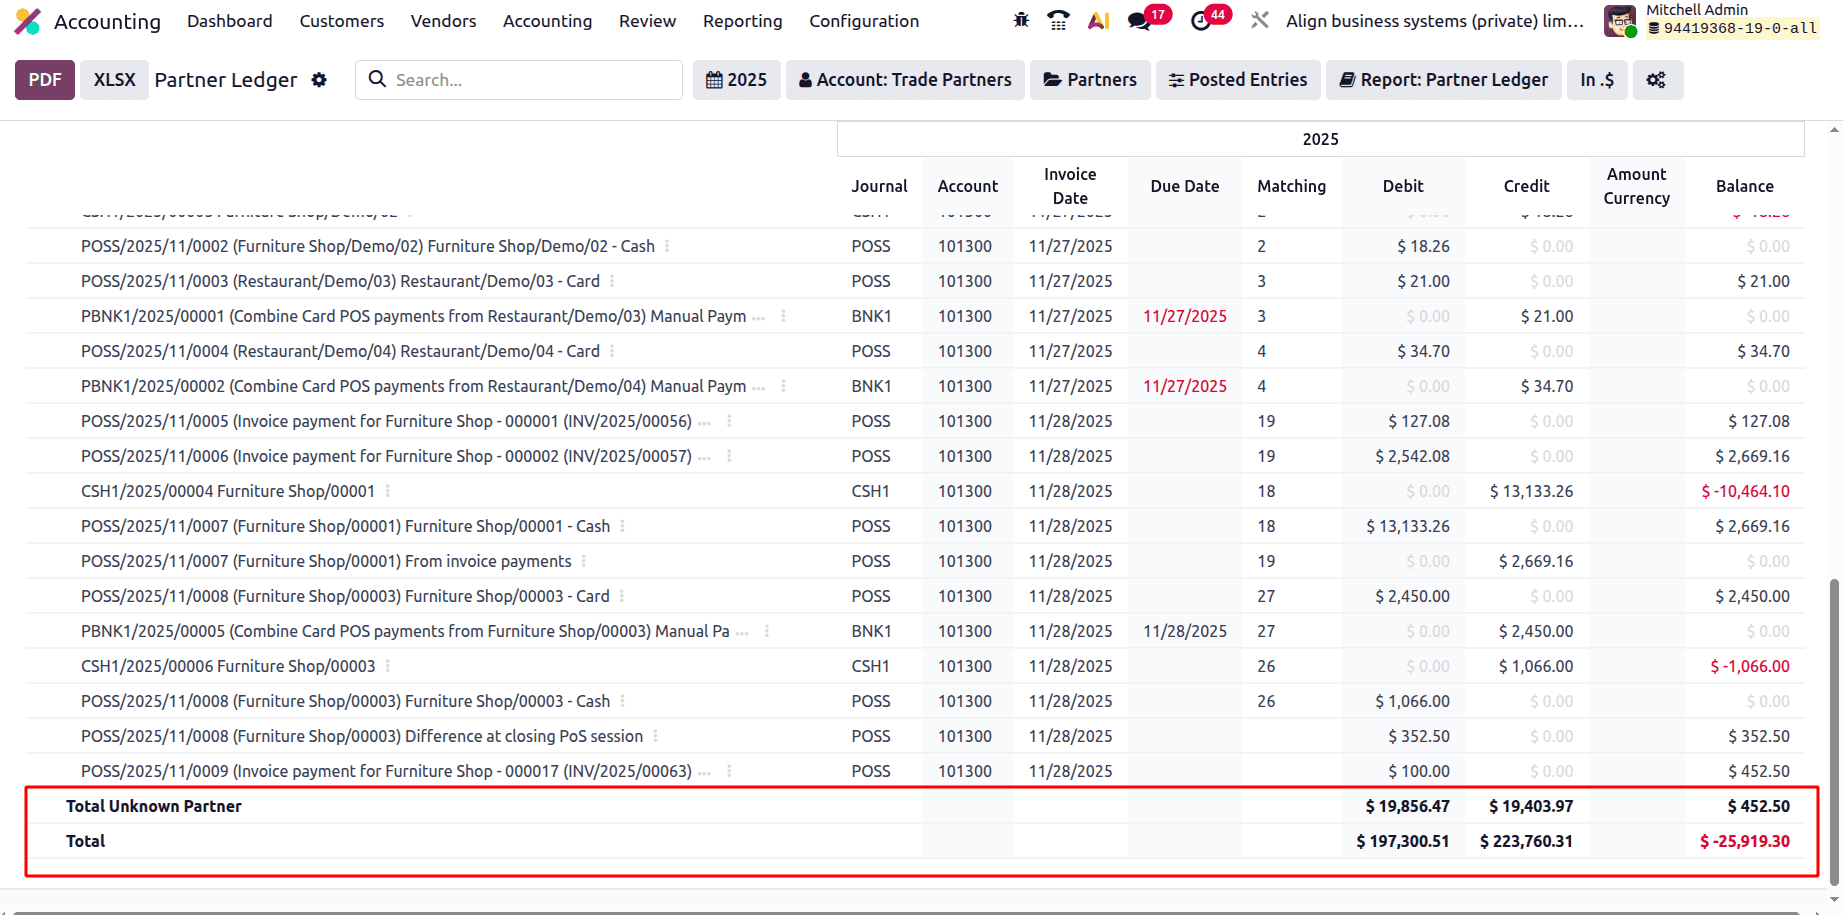
Task: Click the red $ -25,919.30 total balance
Action: pos(1744,841)
